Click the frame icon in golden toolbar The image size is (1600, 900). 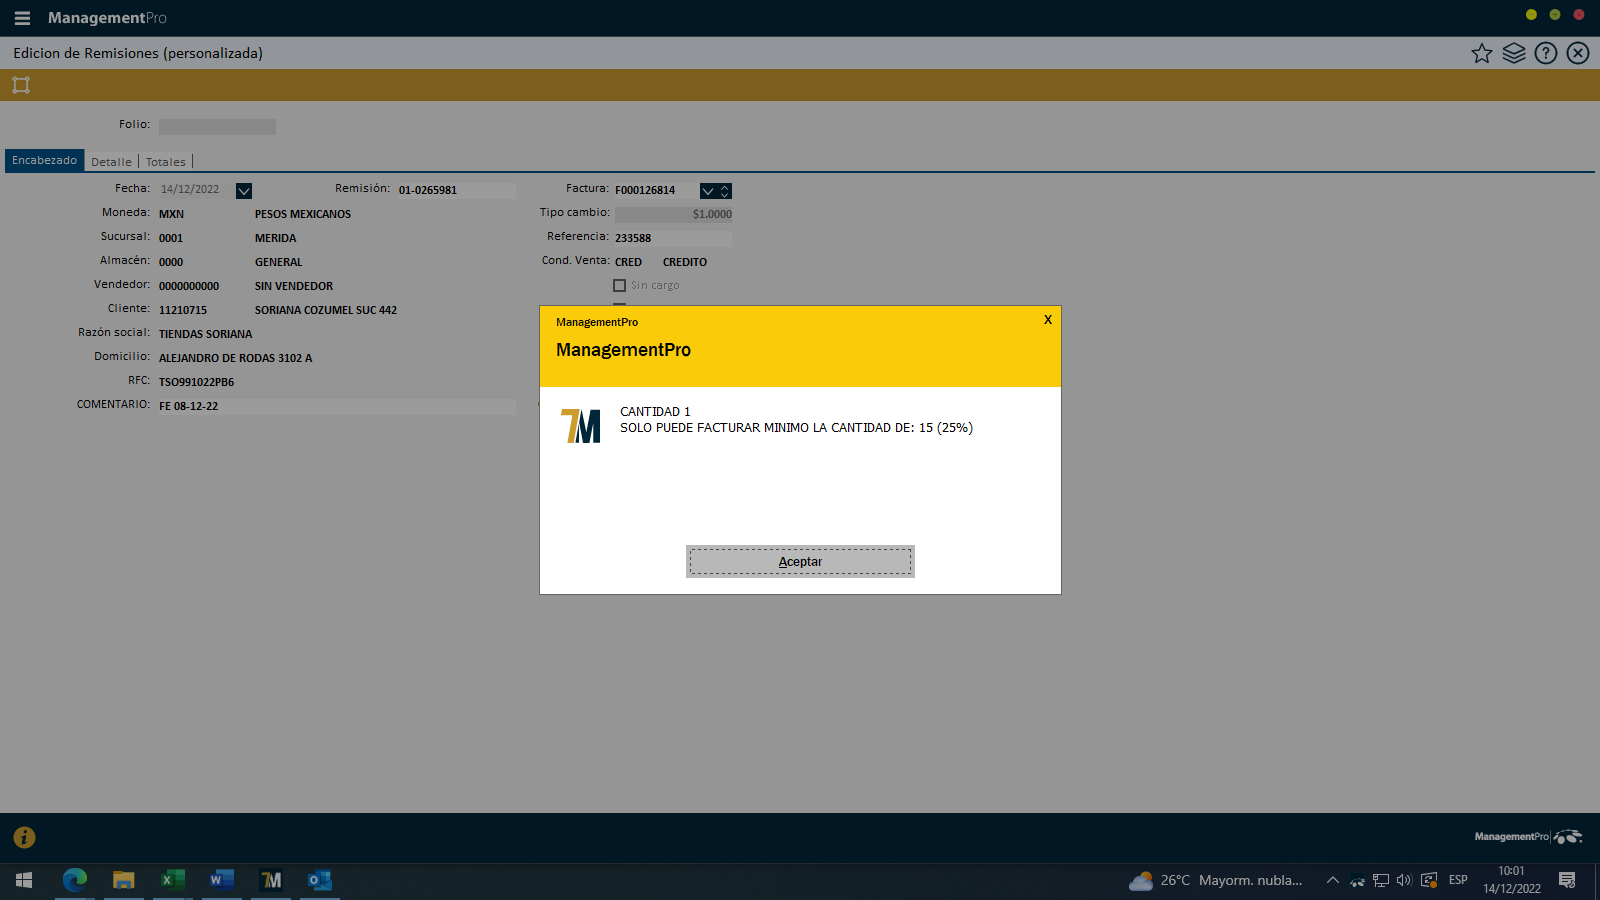coord(21,85)
